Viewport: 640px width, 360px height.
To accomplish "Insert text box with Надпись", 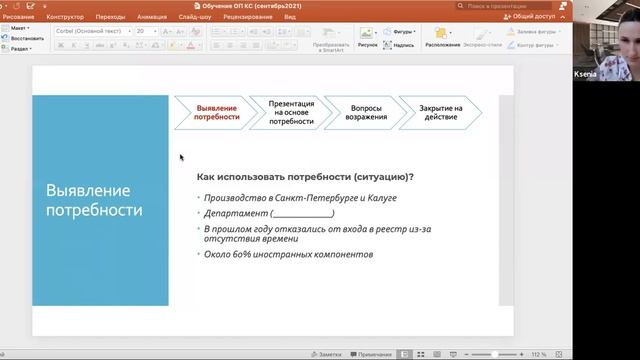I will coord(398,45).
